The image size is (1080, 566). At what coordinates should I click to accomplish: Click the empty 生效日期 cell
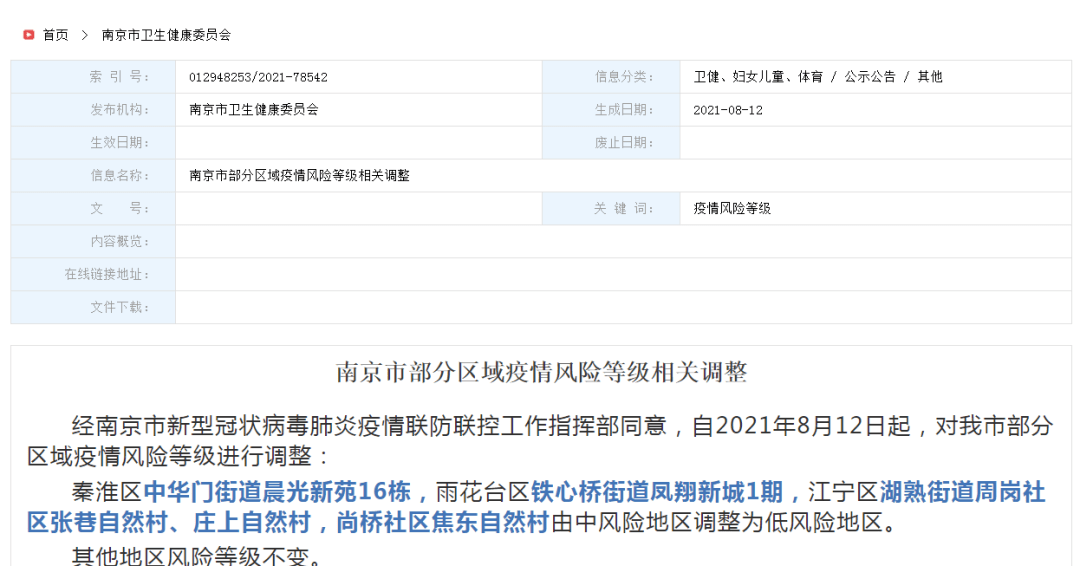(358, 143)
